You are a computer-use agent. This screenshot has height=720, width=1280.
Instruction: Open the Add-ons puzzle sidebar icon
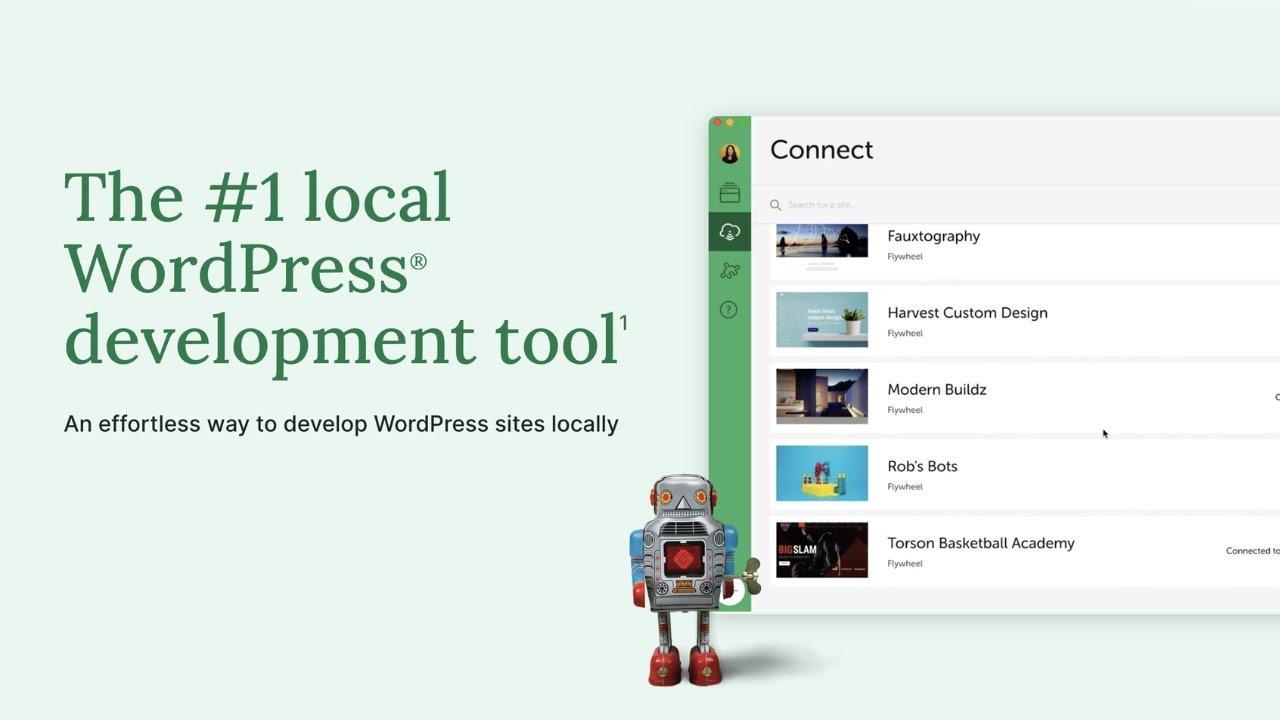coord(730,270)
